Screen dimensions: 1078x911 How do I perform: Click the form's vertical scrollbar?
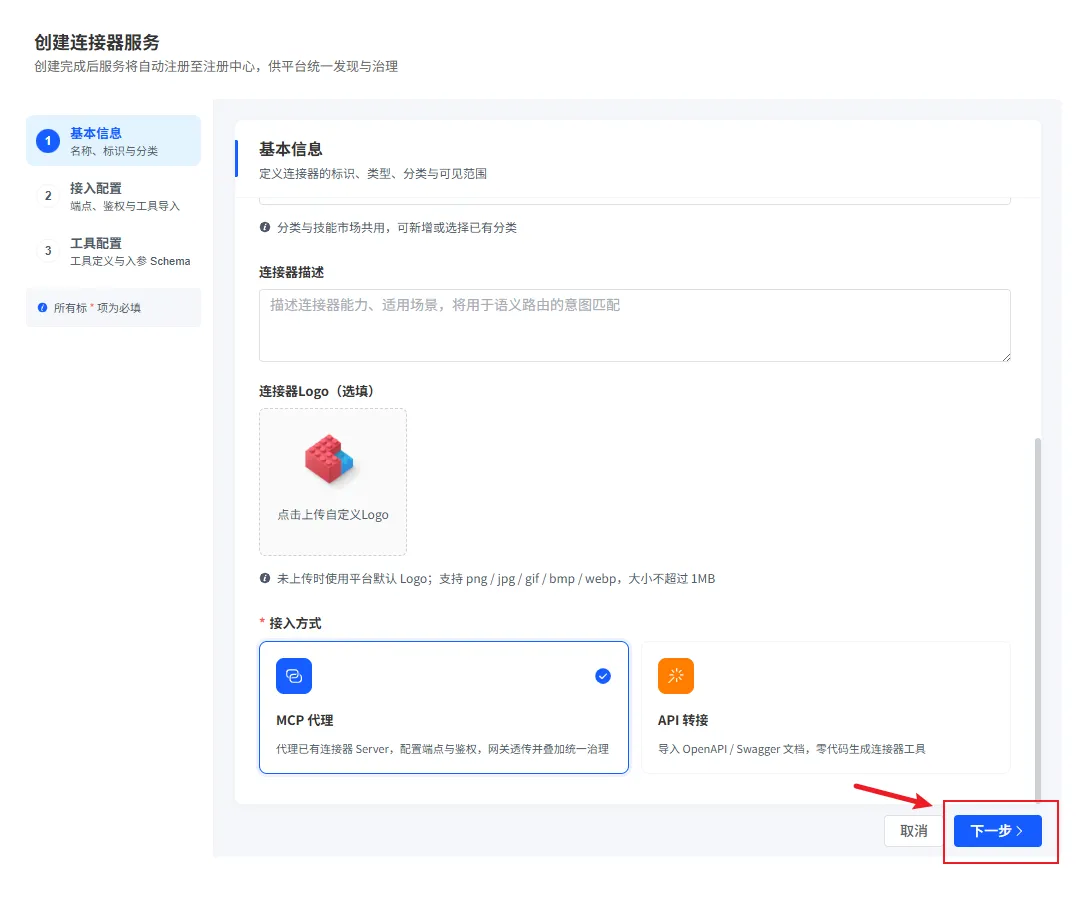pyautogui.click(x=1037, y=619)
